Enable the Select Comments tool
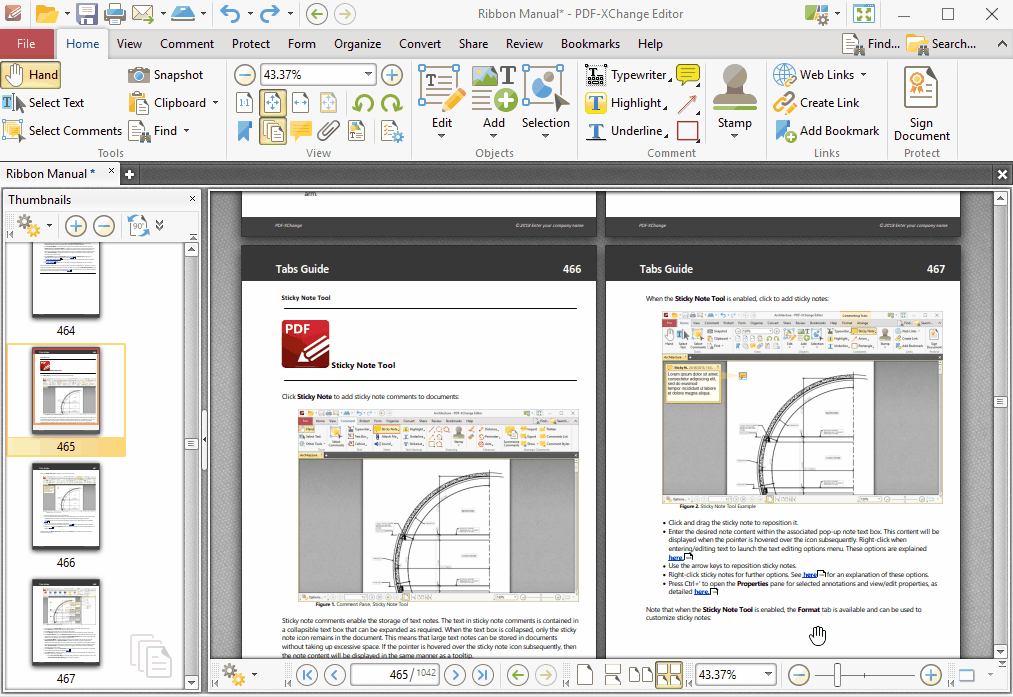This screenshot has height=697, width=1013. [x=62, y=130]
